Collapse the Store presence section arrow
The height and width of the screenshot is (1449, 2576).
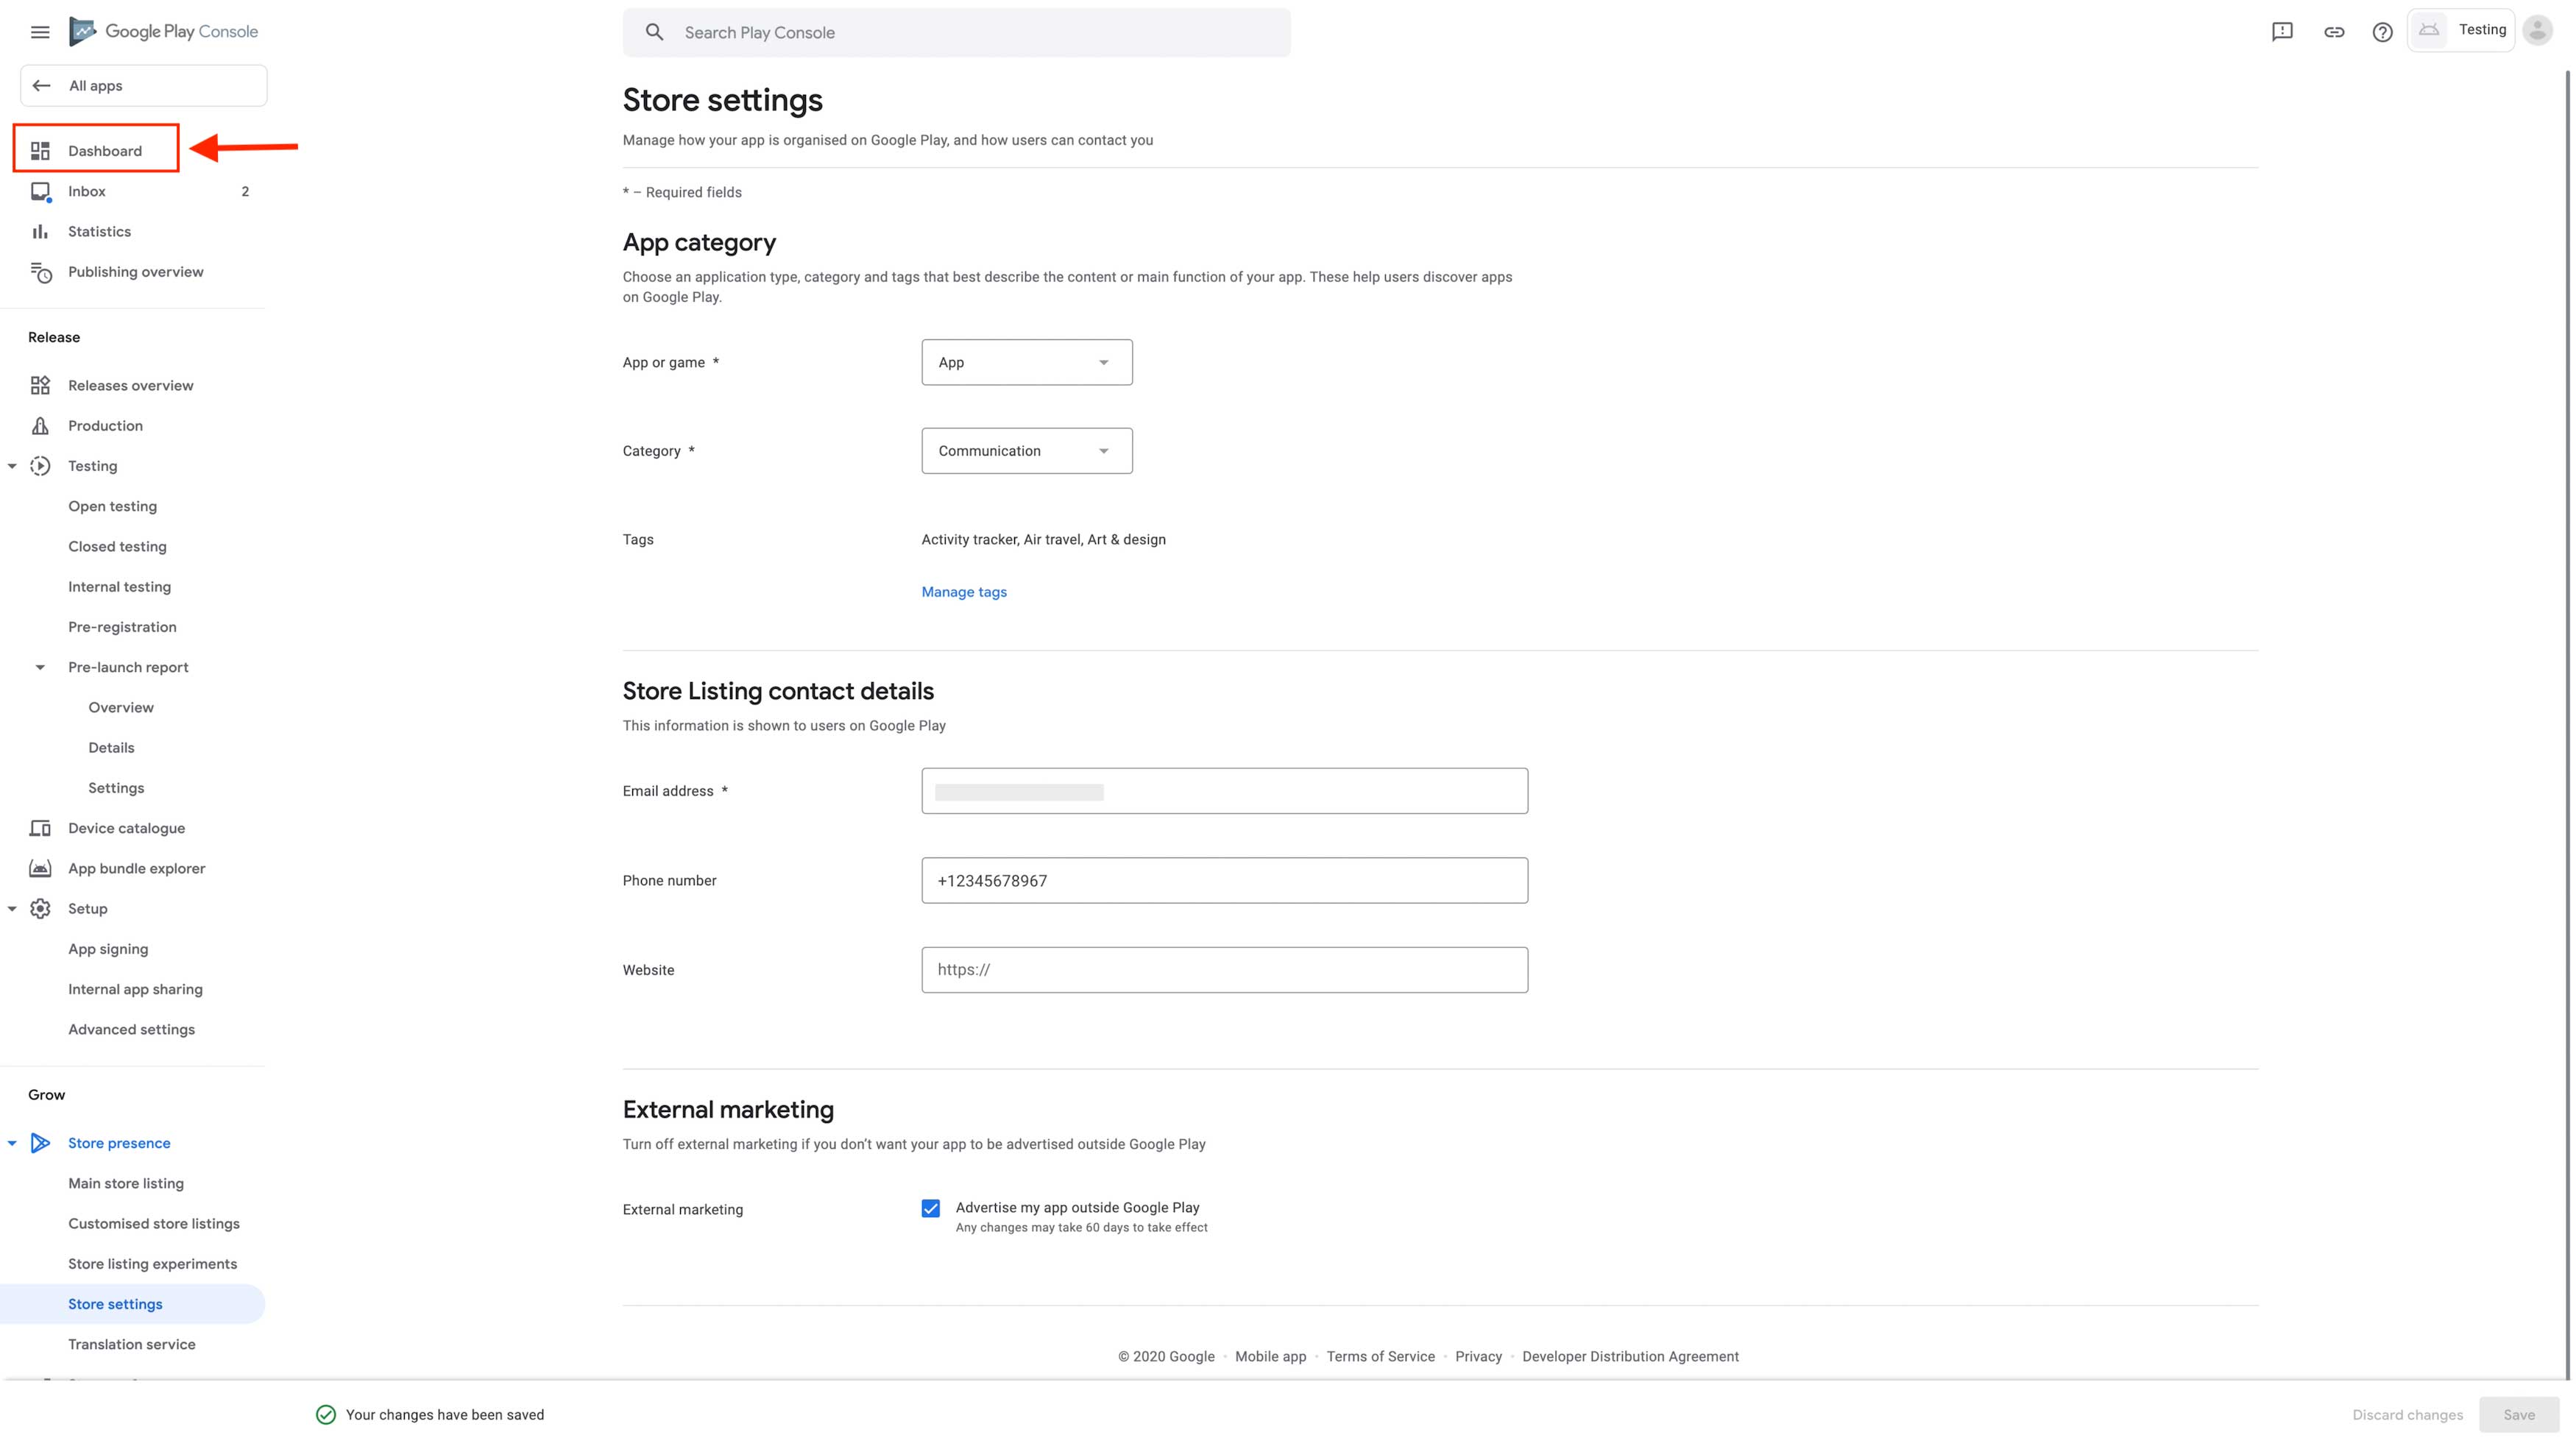click(12, 1143)
